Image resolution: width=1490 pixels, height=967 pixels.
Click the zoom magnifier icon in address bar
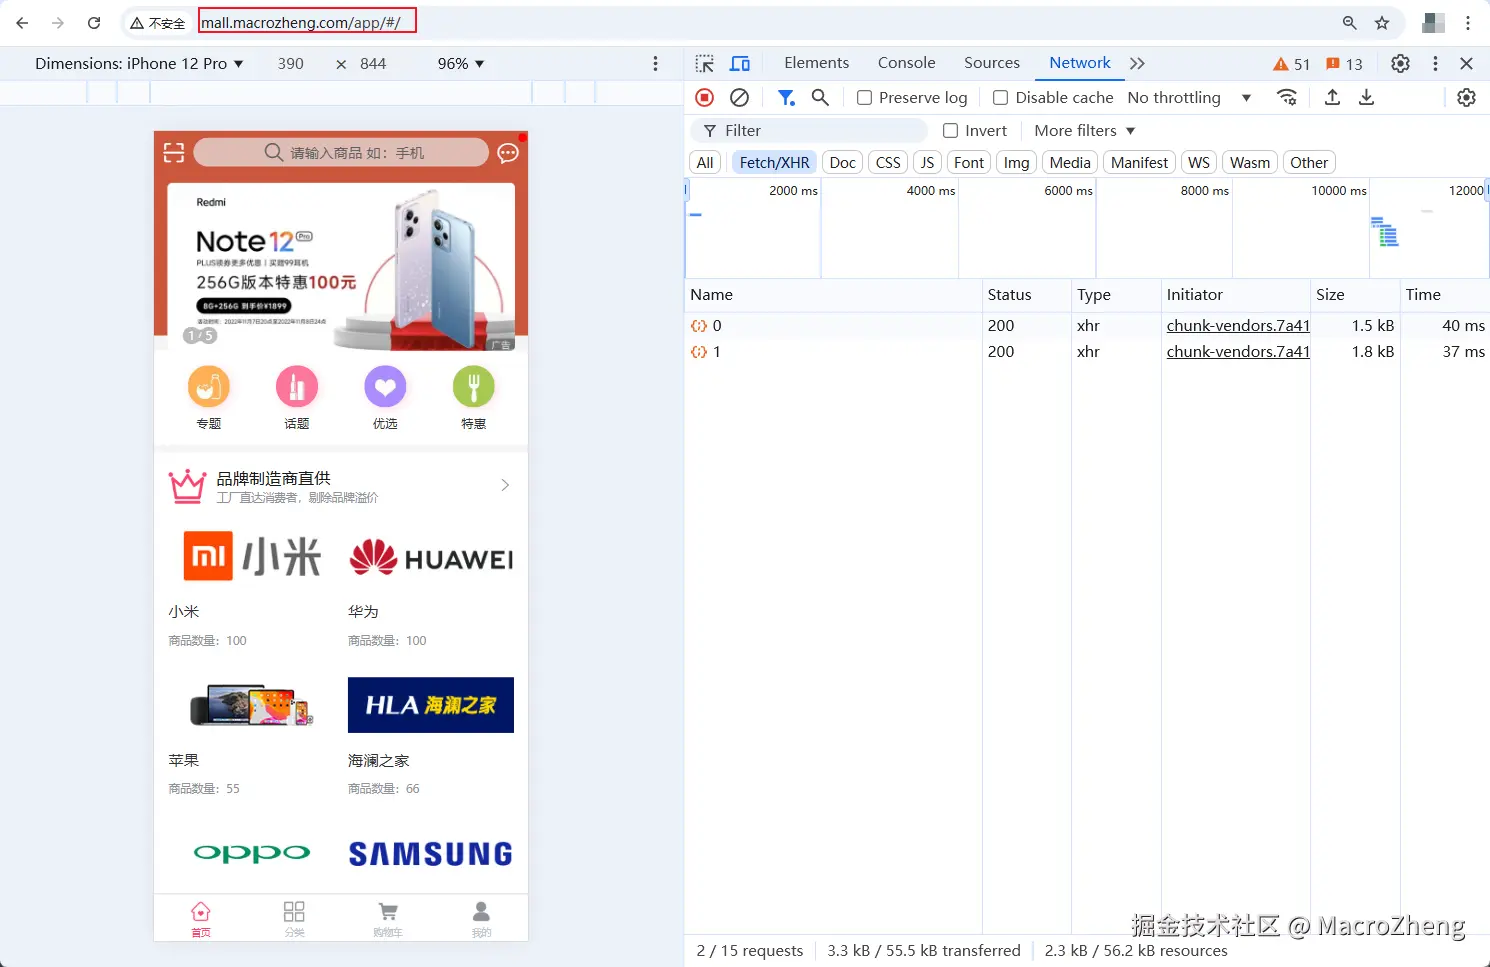click(x=1350, y=23)
